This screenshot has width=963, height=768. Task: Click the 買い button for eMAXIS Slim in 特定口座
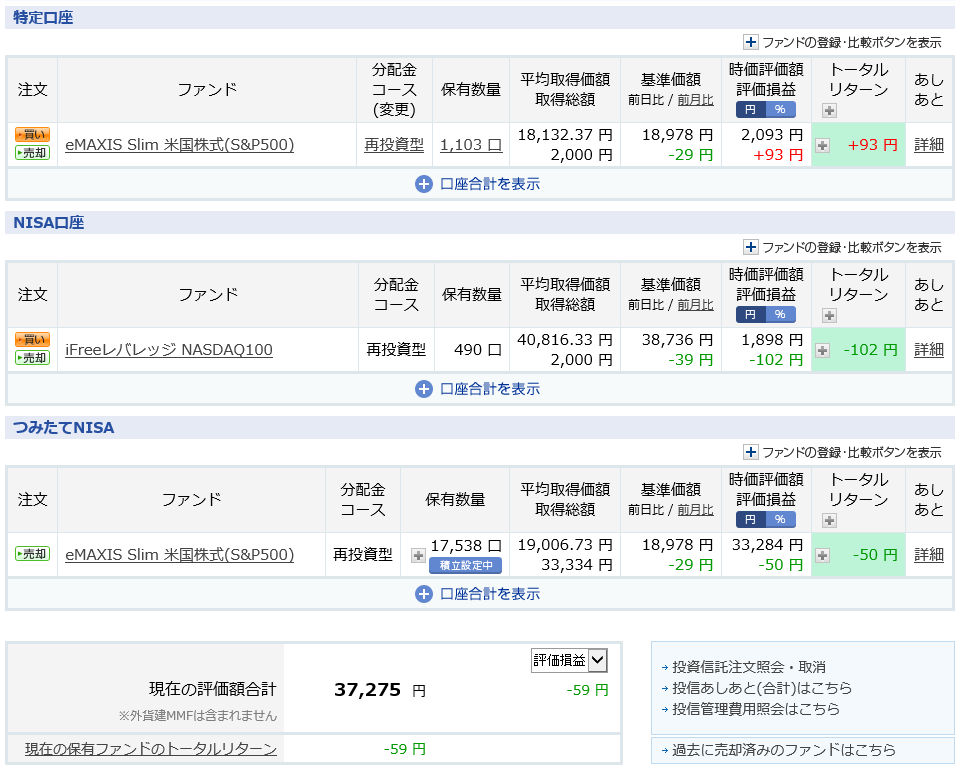click(x=33, y=135)
